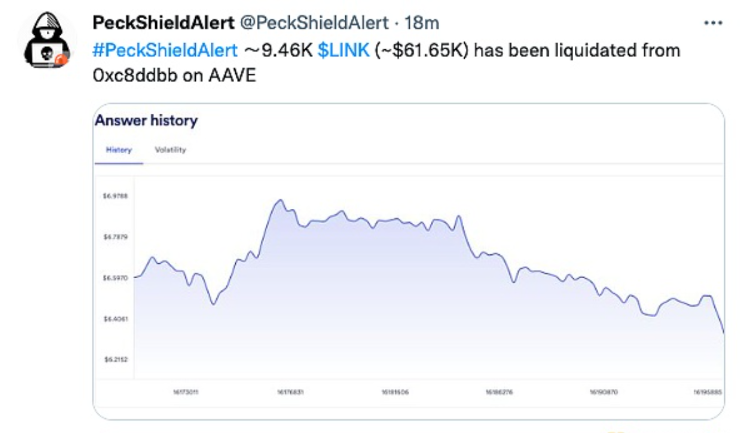Switch to the History tab
This screenshot has height=433, width=742.
(x=118, y=149)
